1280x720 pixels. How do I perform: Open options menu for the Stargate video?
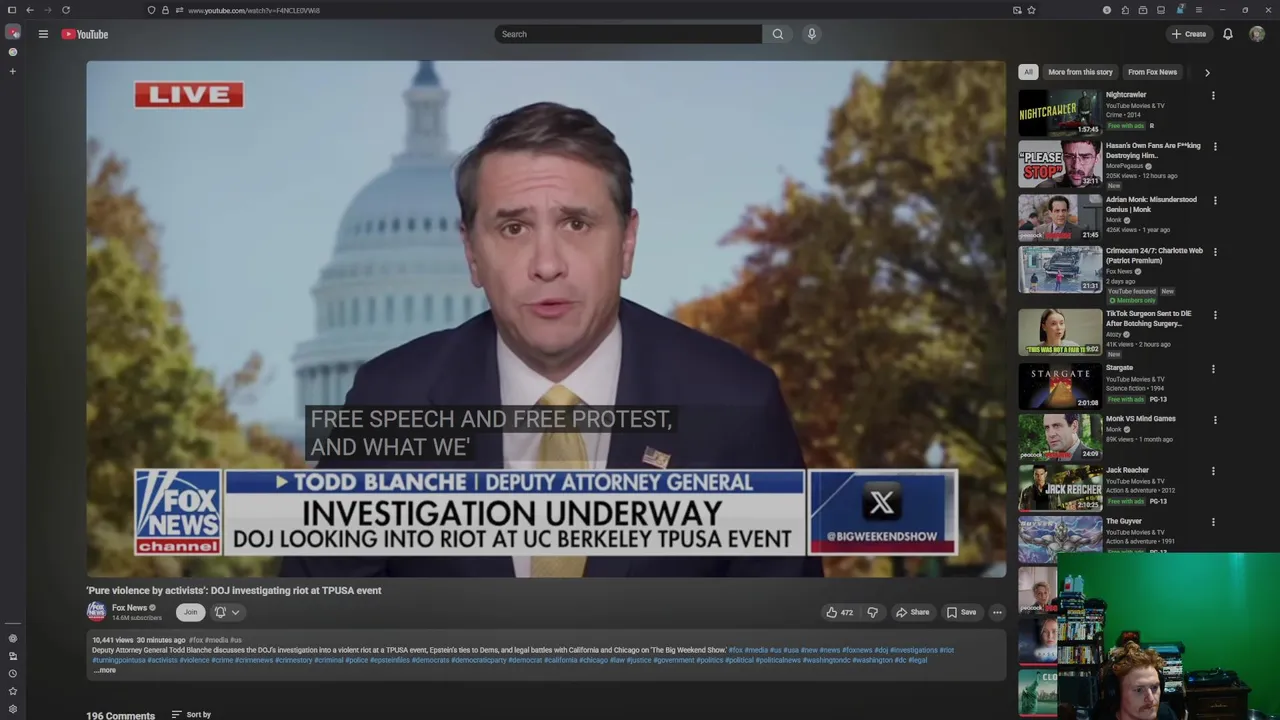point(1215,369)
